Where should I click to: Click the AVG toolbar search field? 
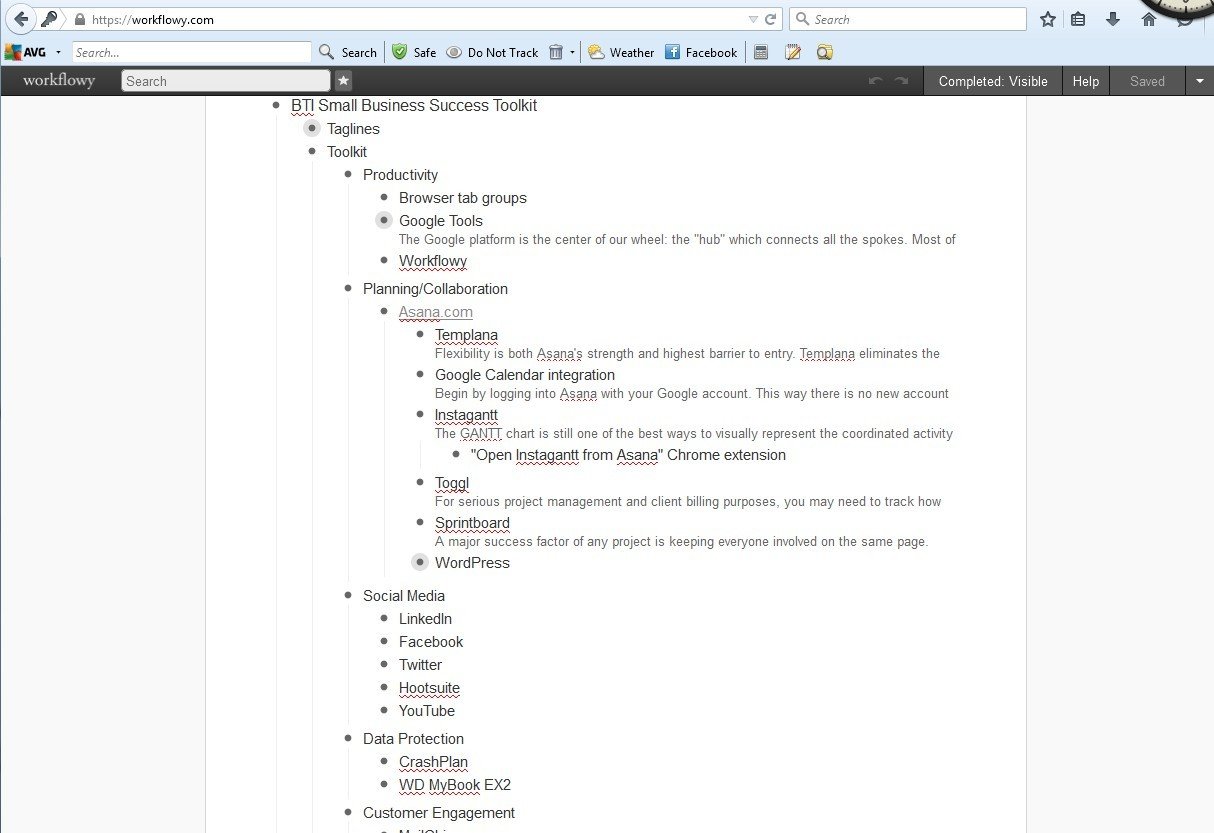click(x=191, y=52)
